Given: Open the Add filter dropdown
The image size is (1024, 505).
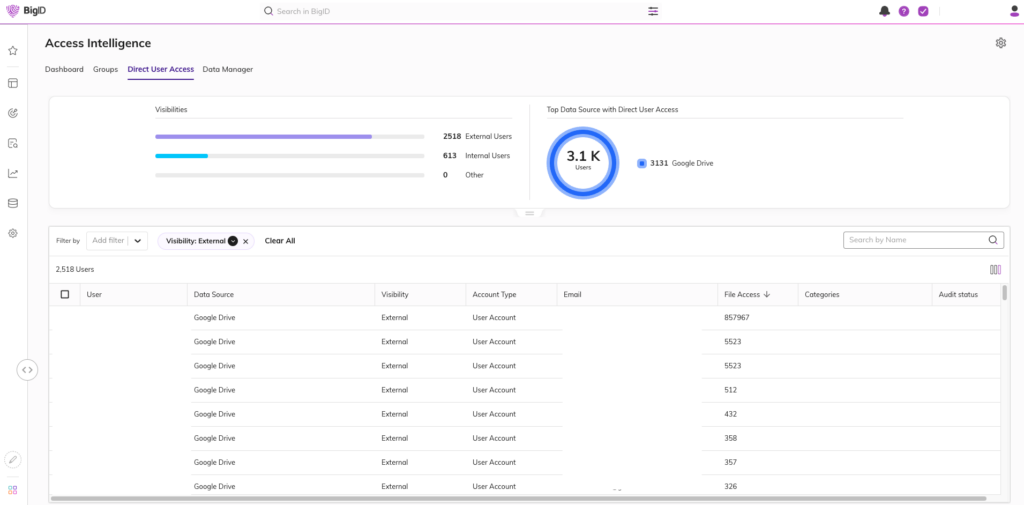Looking at the screenshot, I should tap(137, 241).
